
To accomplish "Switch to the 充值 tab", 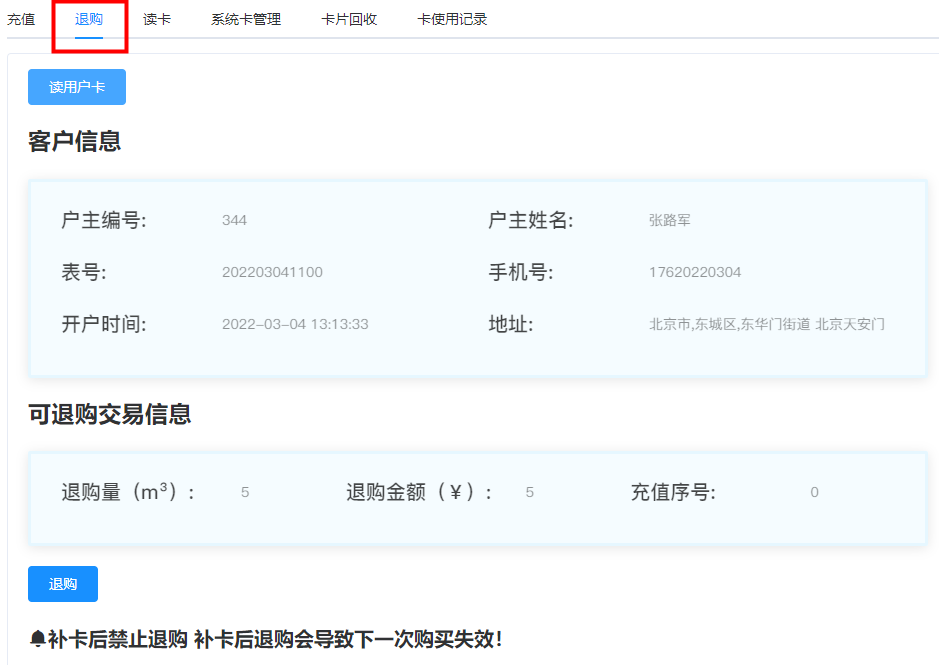I will [x=21, y=19].
